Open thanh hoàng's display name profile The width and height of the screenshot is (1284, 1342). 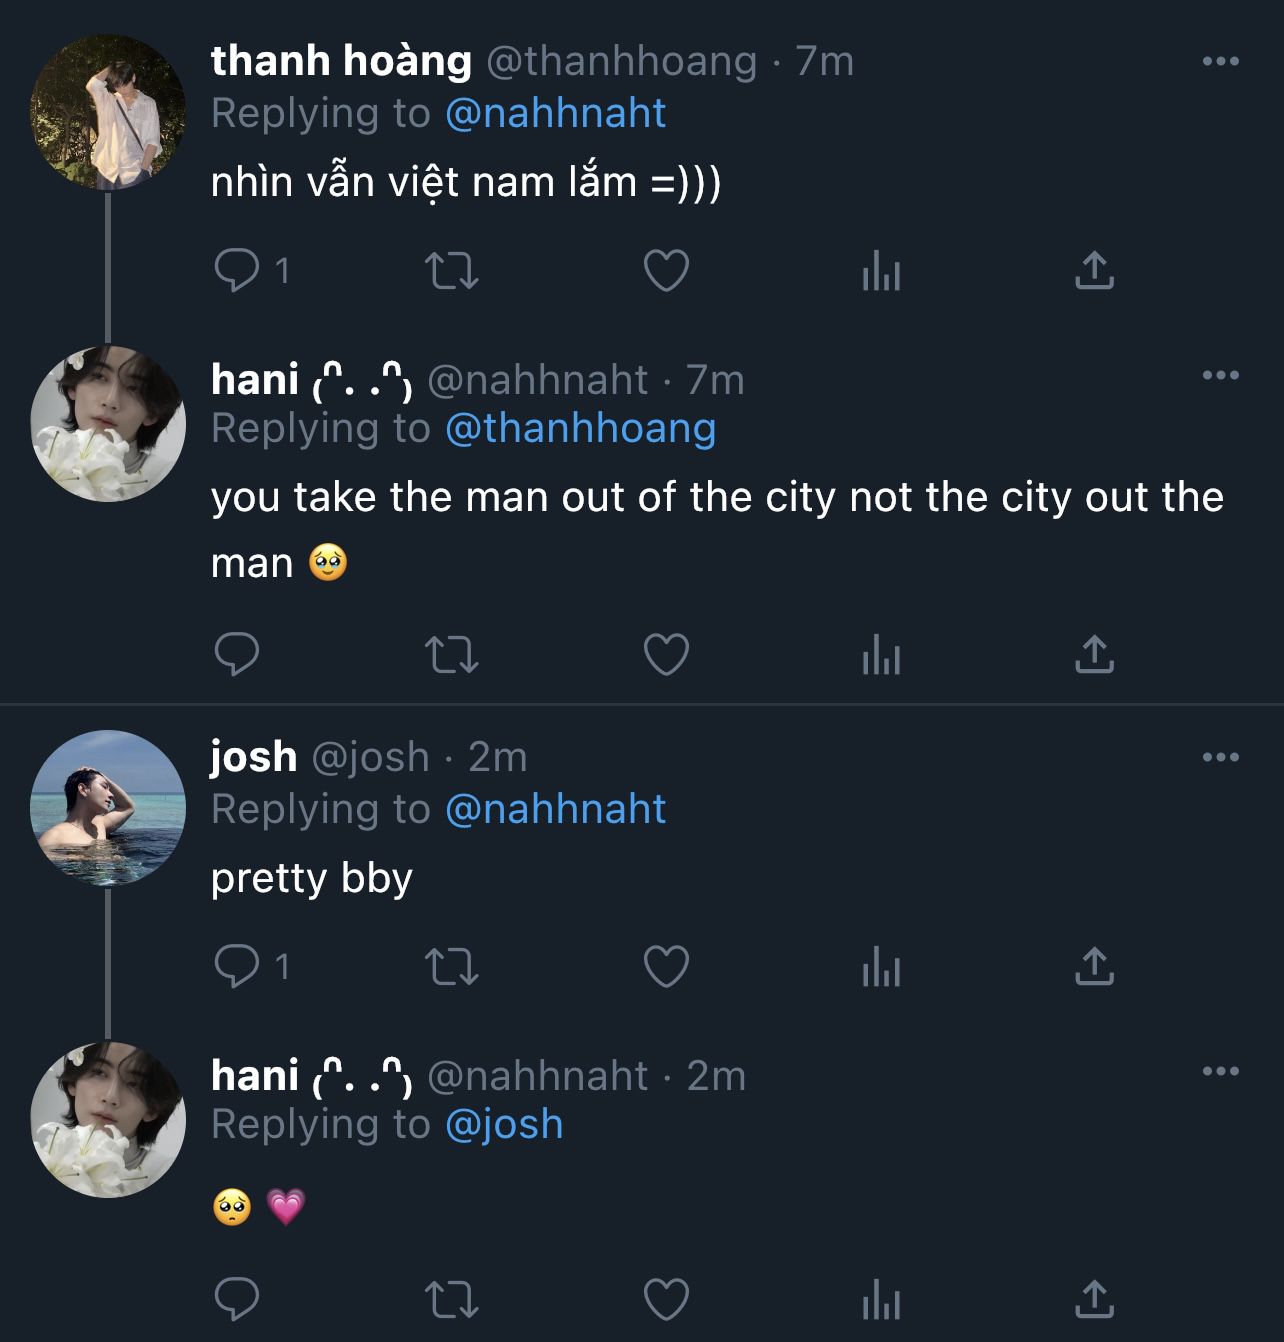click(341, 61)
